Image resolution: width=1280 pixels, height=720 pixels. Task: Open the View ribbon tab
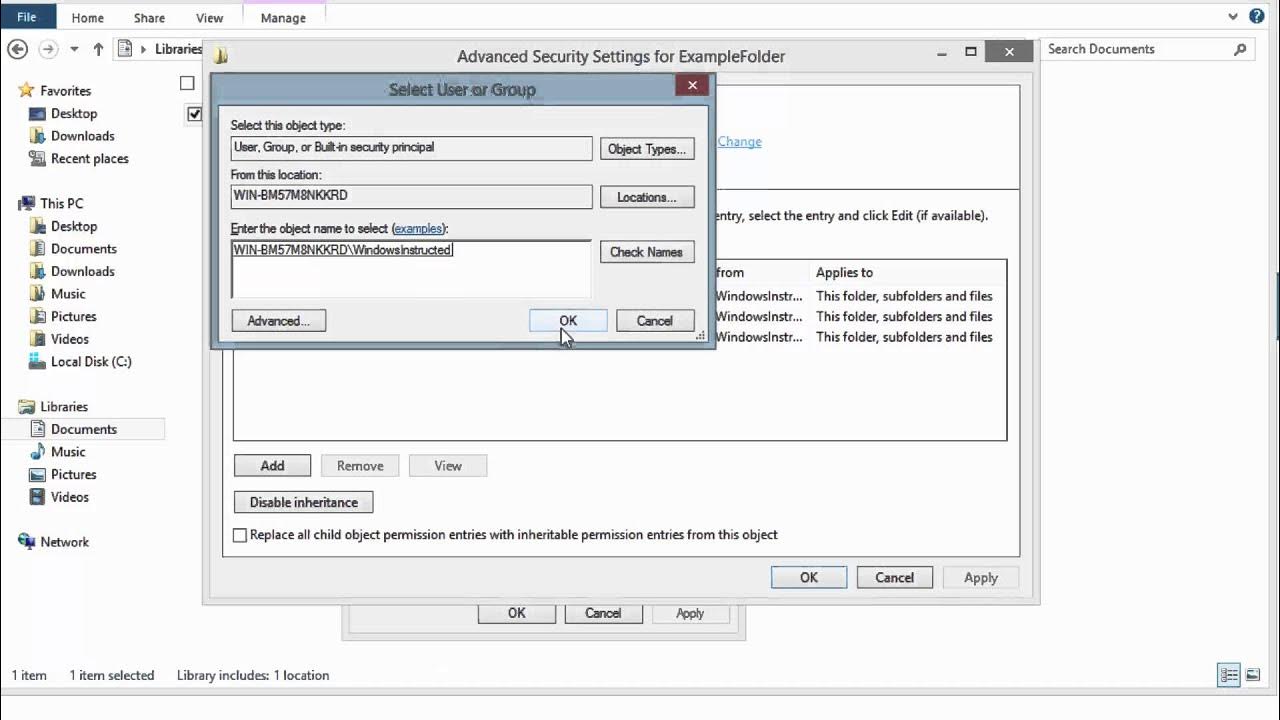(x=209, y=18)
